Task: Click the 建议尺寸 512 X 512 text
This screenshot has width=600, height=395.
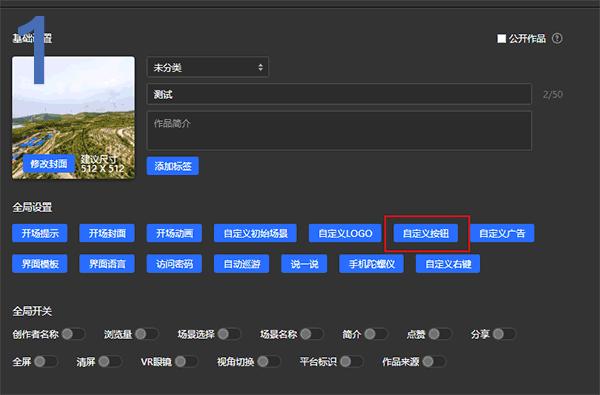Action: tap(103, 164)
